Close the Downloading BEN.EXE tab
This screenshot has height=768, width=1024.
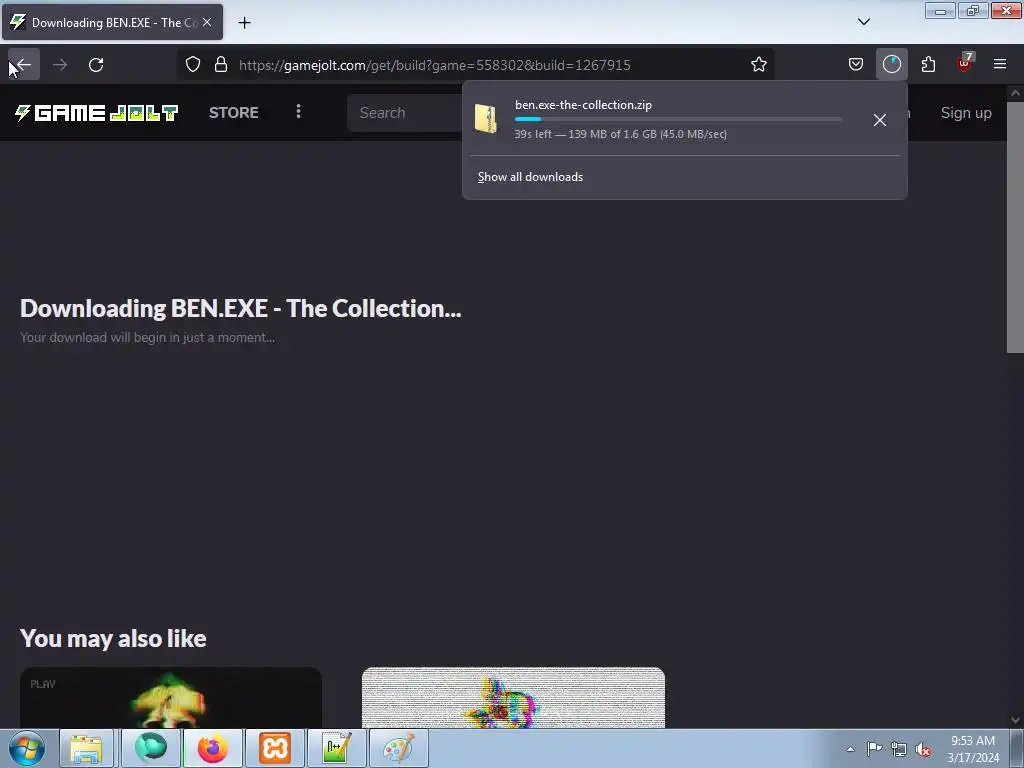click(207, 22)
